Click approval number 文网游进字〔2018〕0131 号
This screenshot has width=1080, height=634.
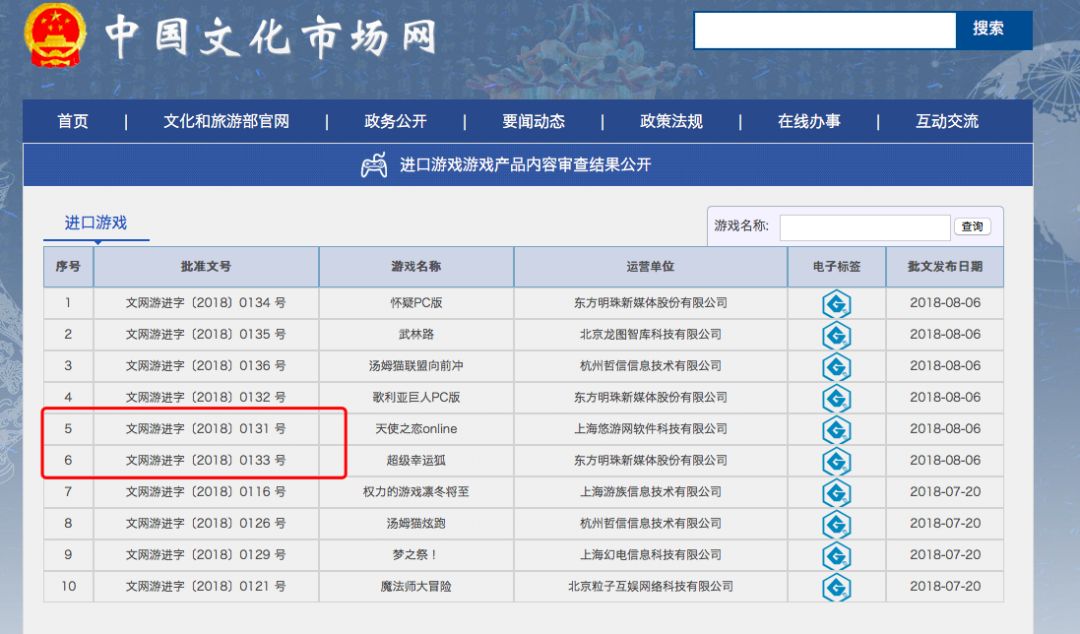click(205, 429)
